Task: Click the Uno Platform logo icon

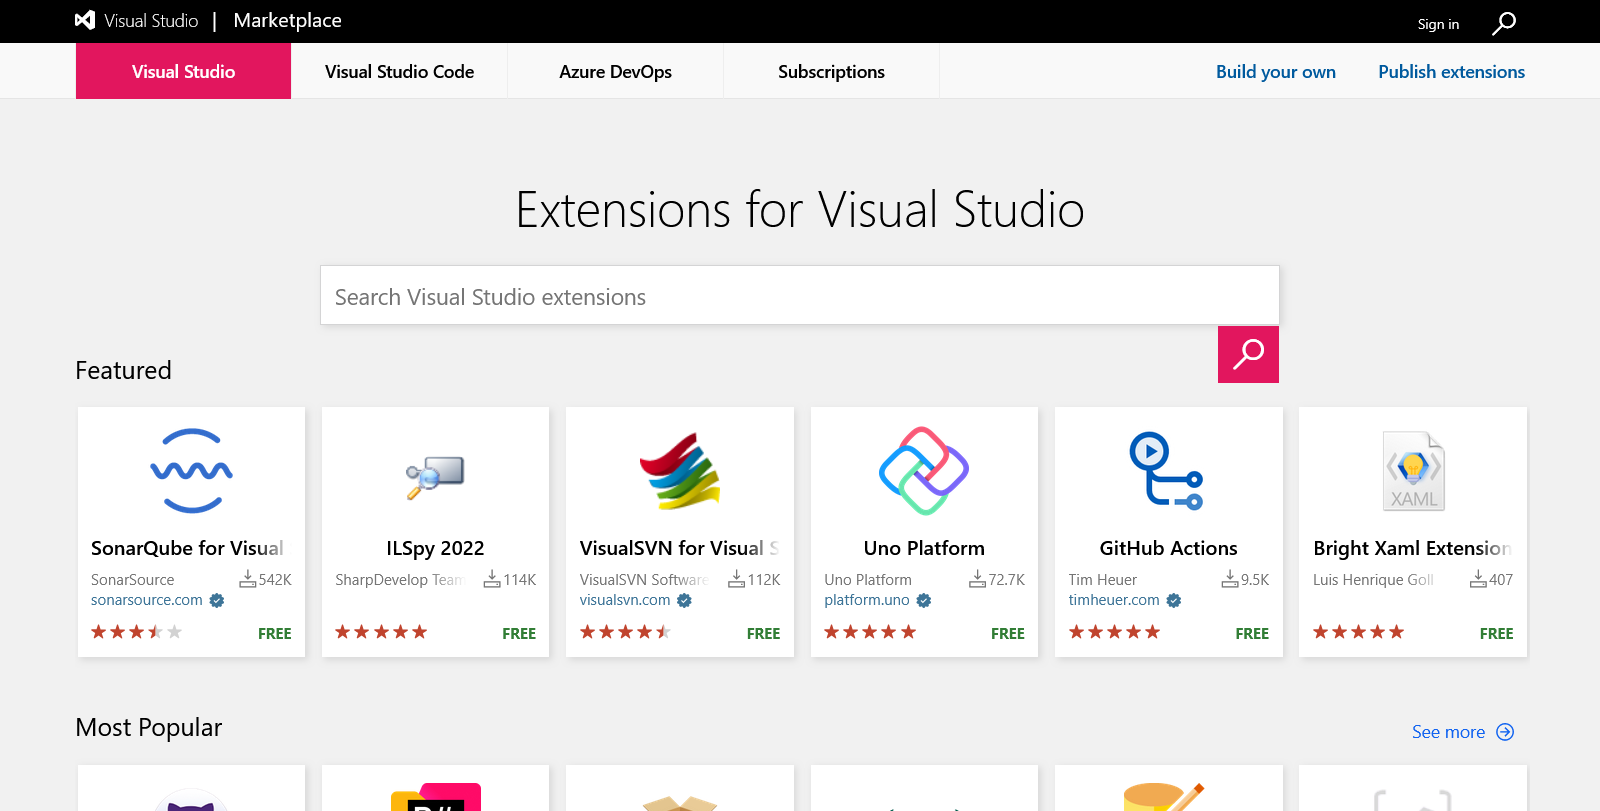Action: [924, 471]
